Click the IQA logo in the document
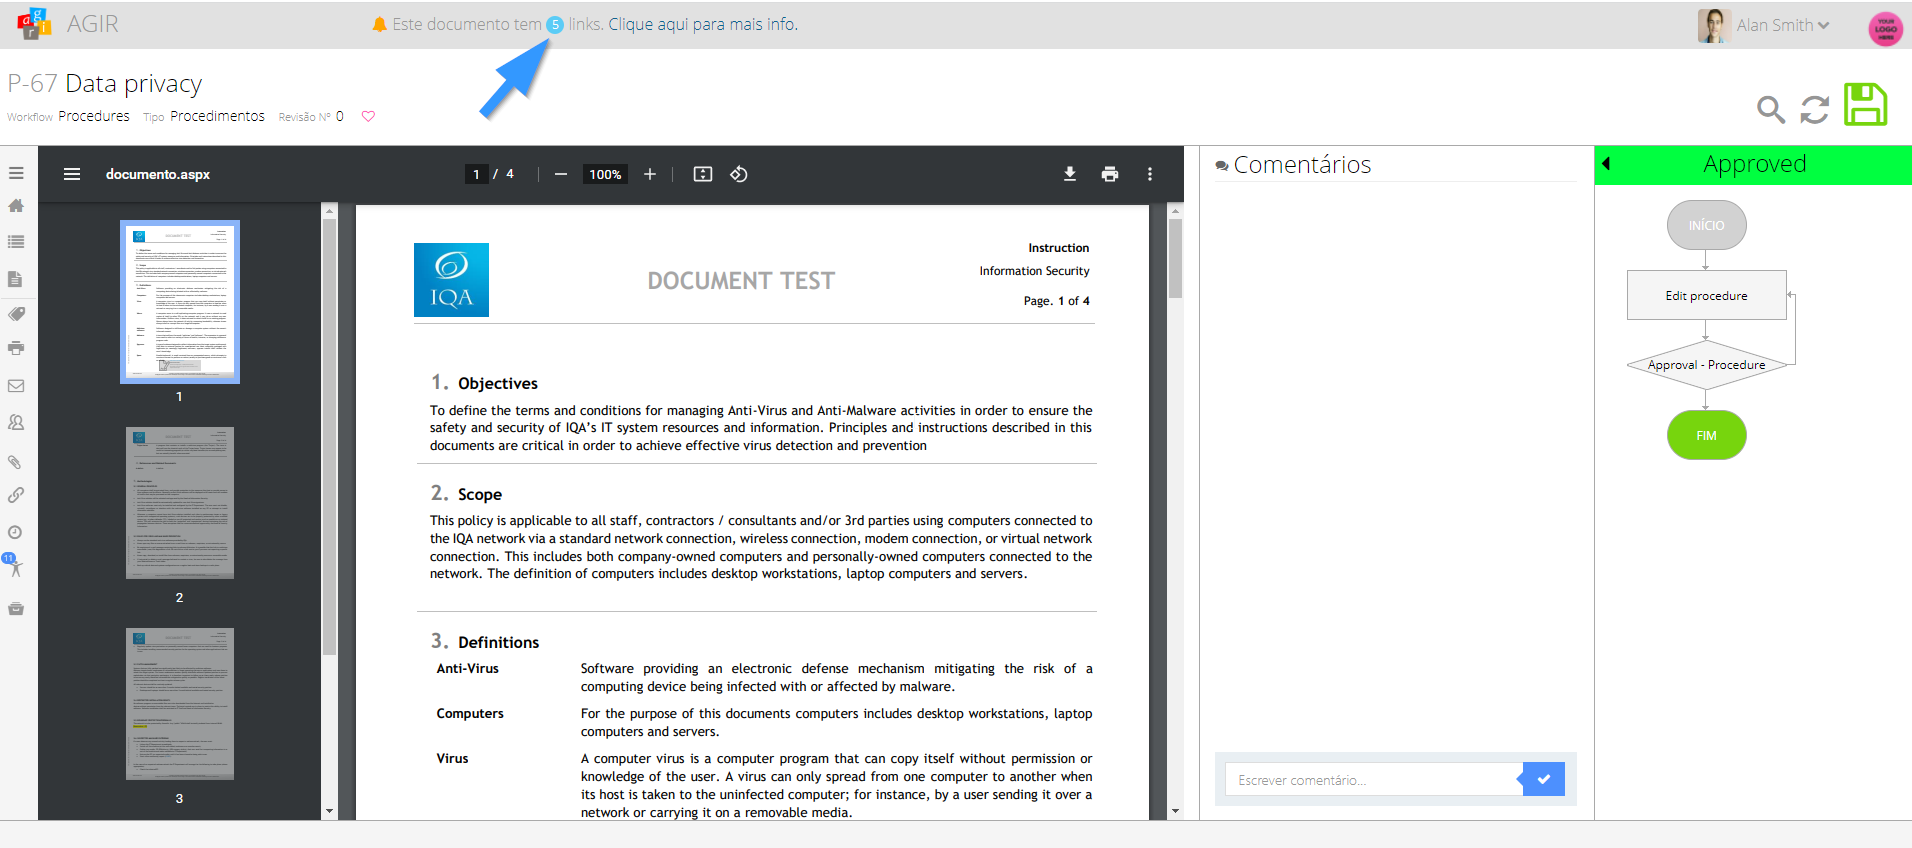 coord(451,280)
